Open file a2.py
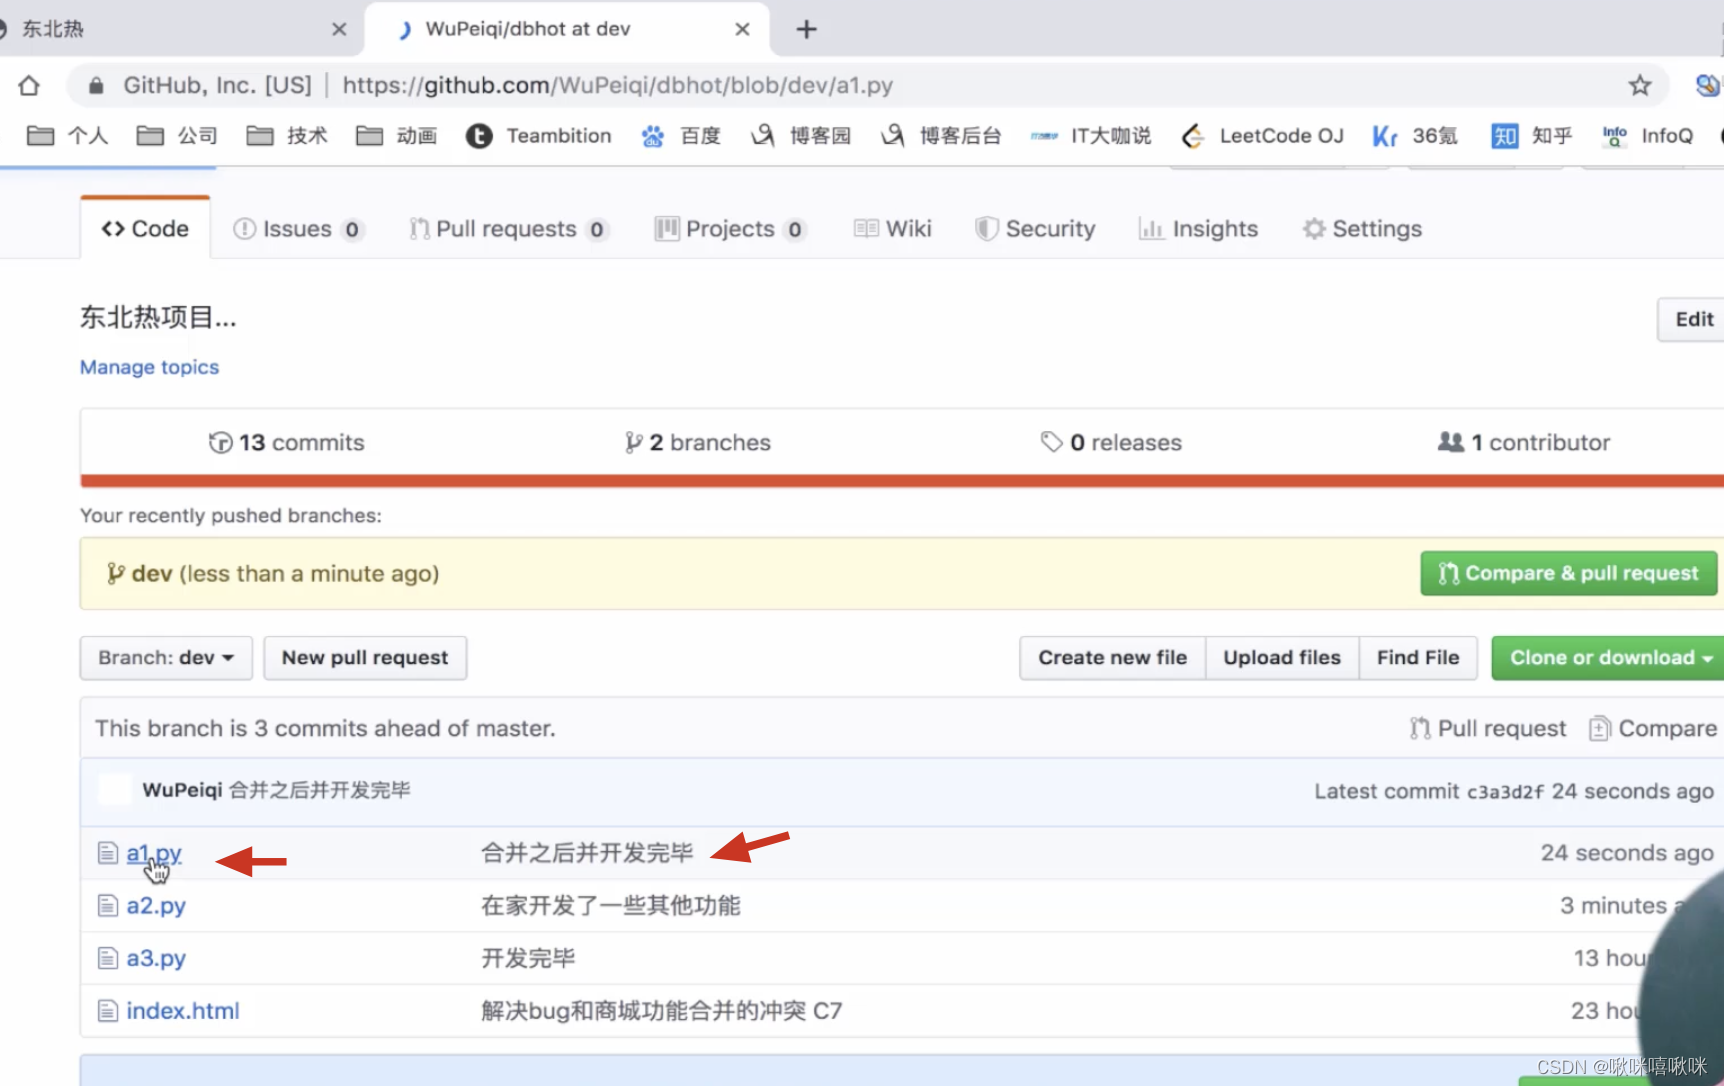 tap(156, 906)
